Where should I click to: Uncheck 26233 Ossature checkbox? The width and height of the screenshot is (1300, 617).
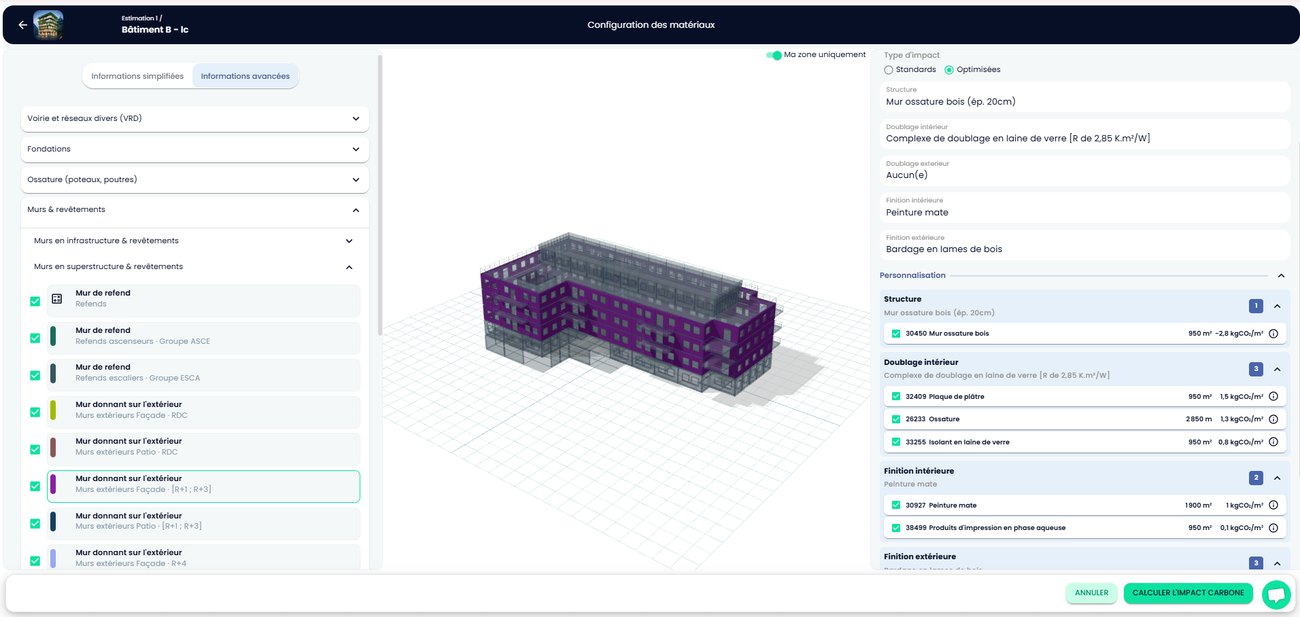[x=896, y=419]
